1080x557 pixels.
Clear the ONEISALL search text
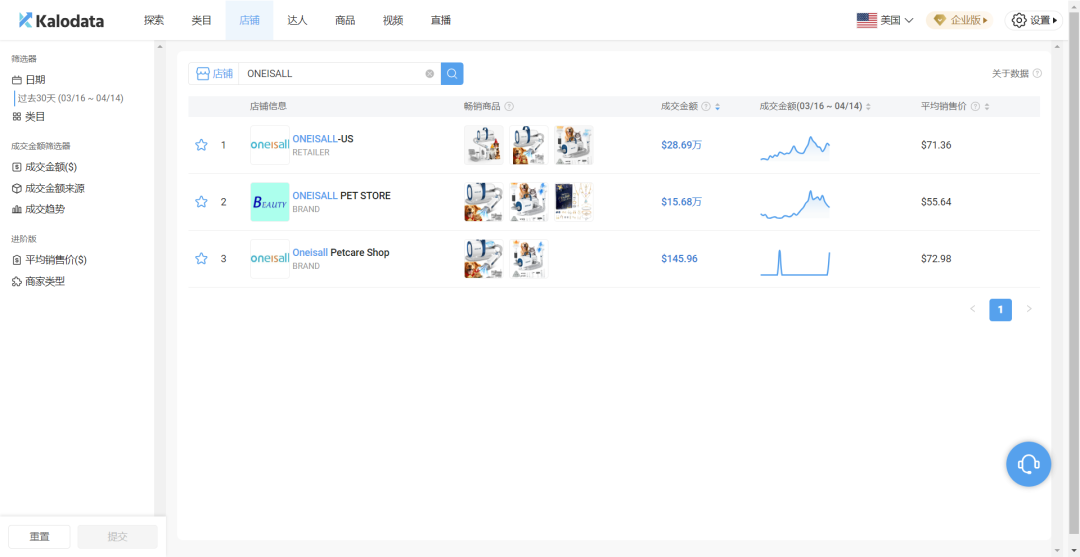click(430, 74)
